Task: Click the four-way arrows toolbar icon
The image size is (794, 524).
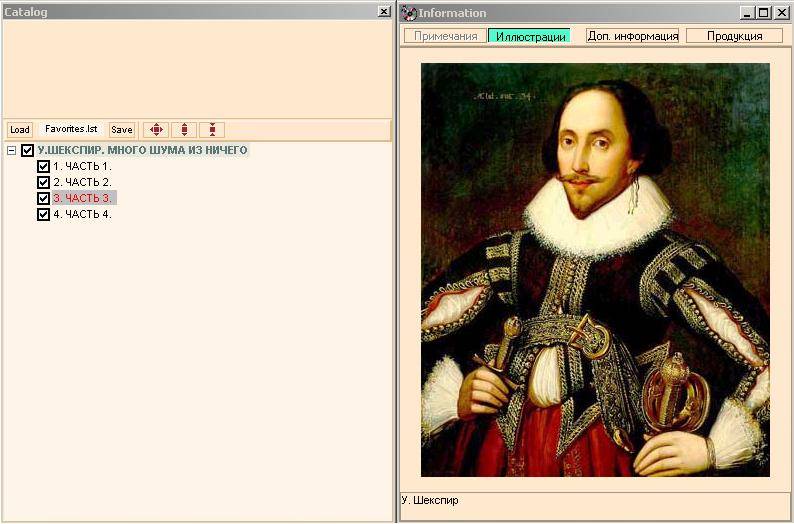Action: pyautogui.click(x=156, y=130)
